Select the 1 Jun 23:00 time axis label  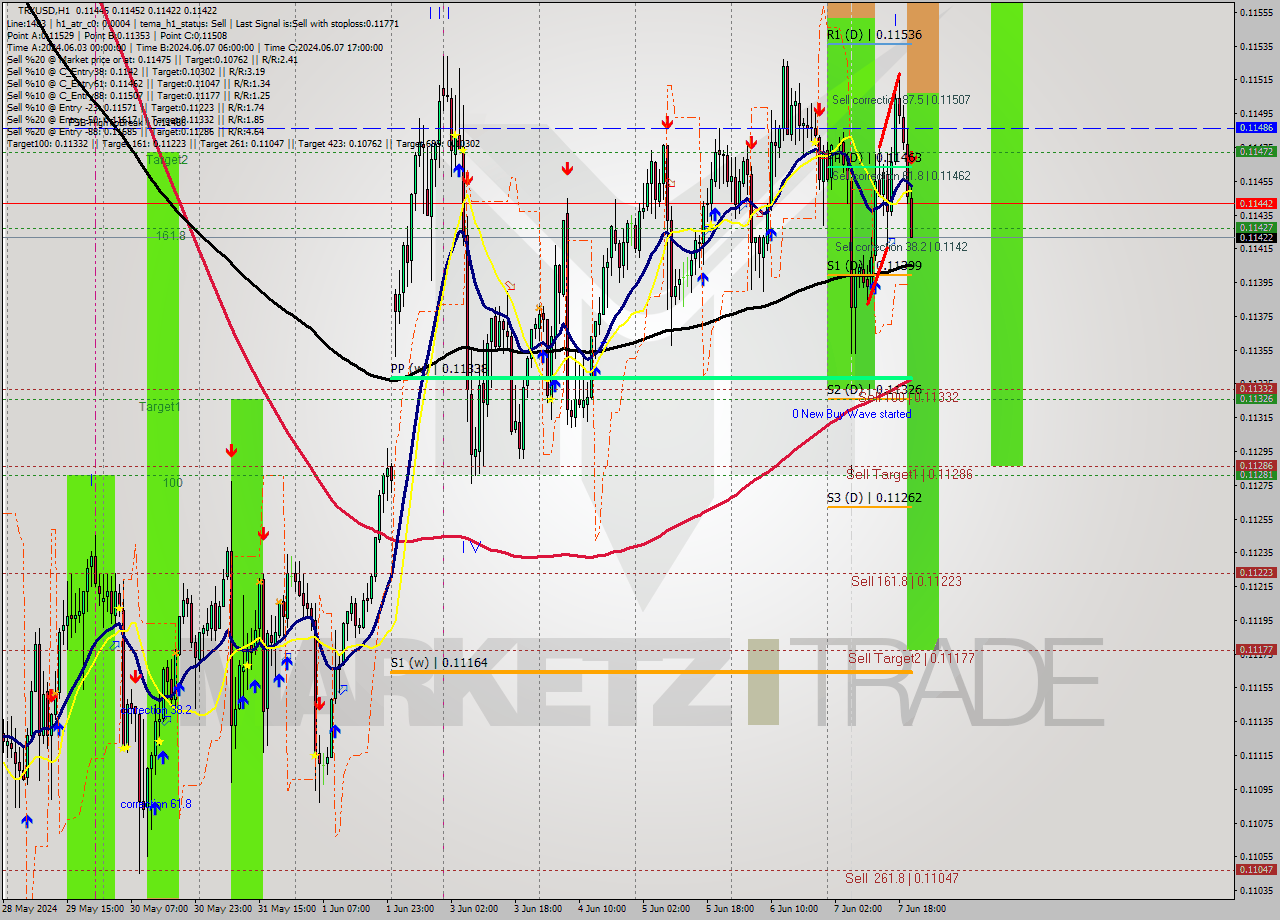point(411,909)
